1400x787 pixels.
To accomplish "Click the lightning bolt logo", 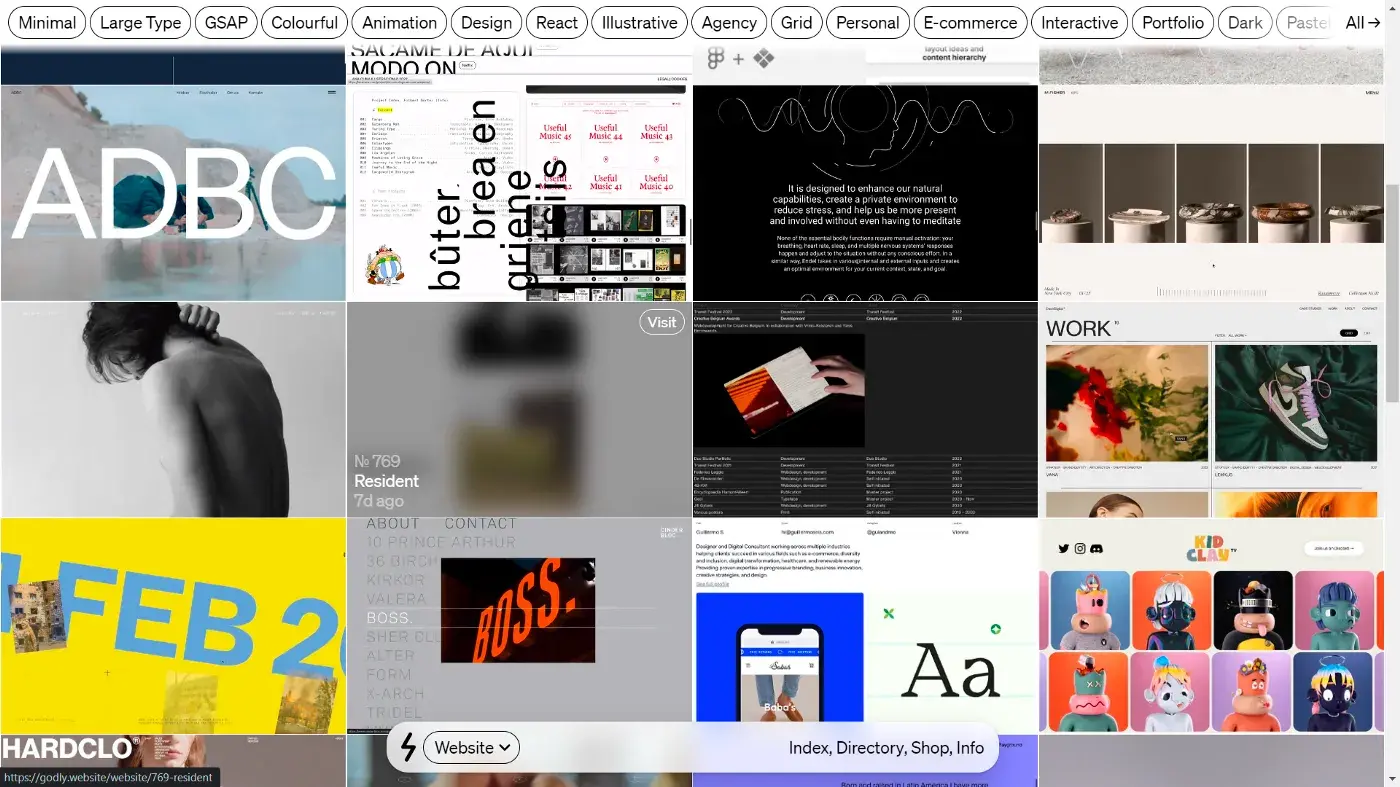I will coord(407,747).
